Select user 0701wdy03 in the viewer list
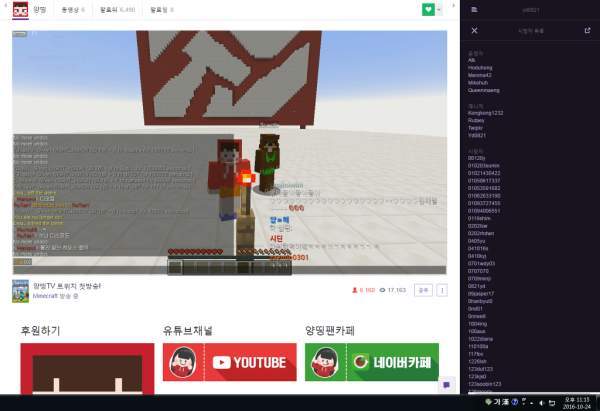 [481, 263]
